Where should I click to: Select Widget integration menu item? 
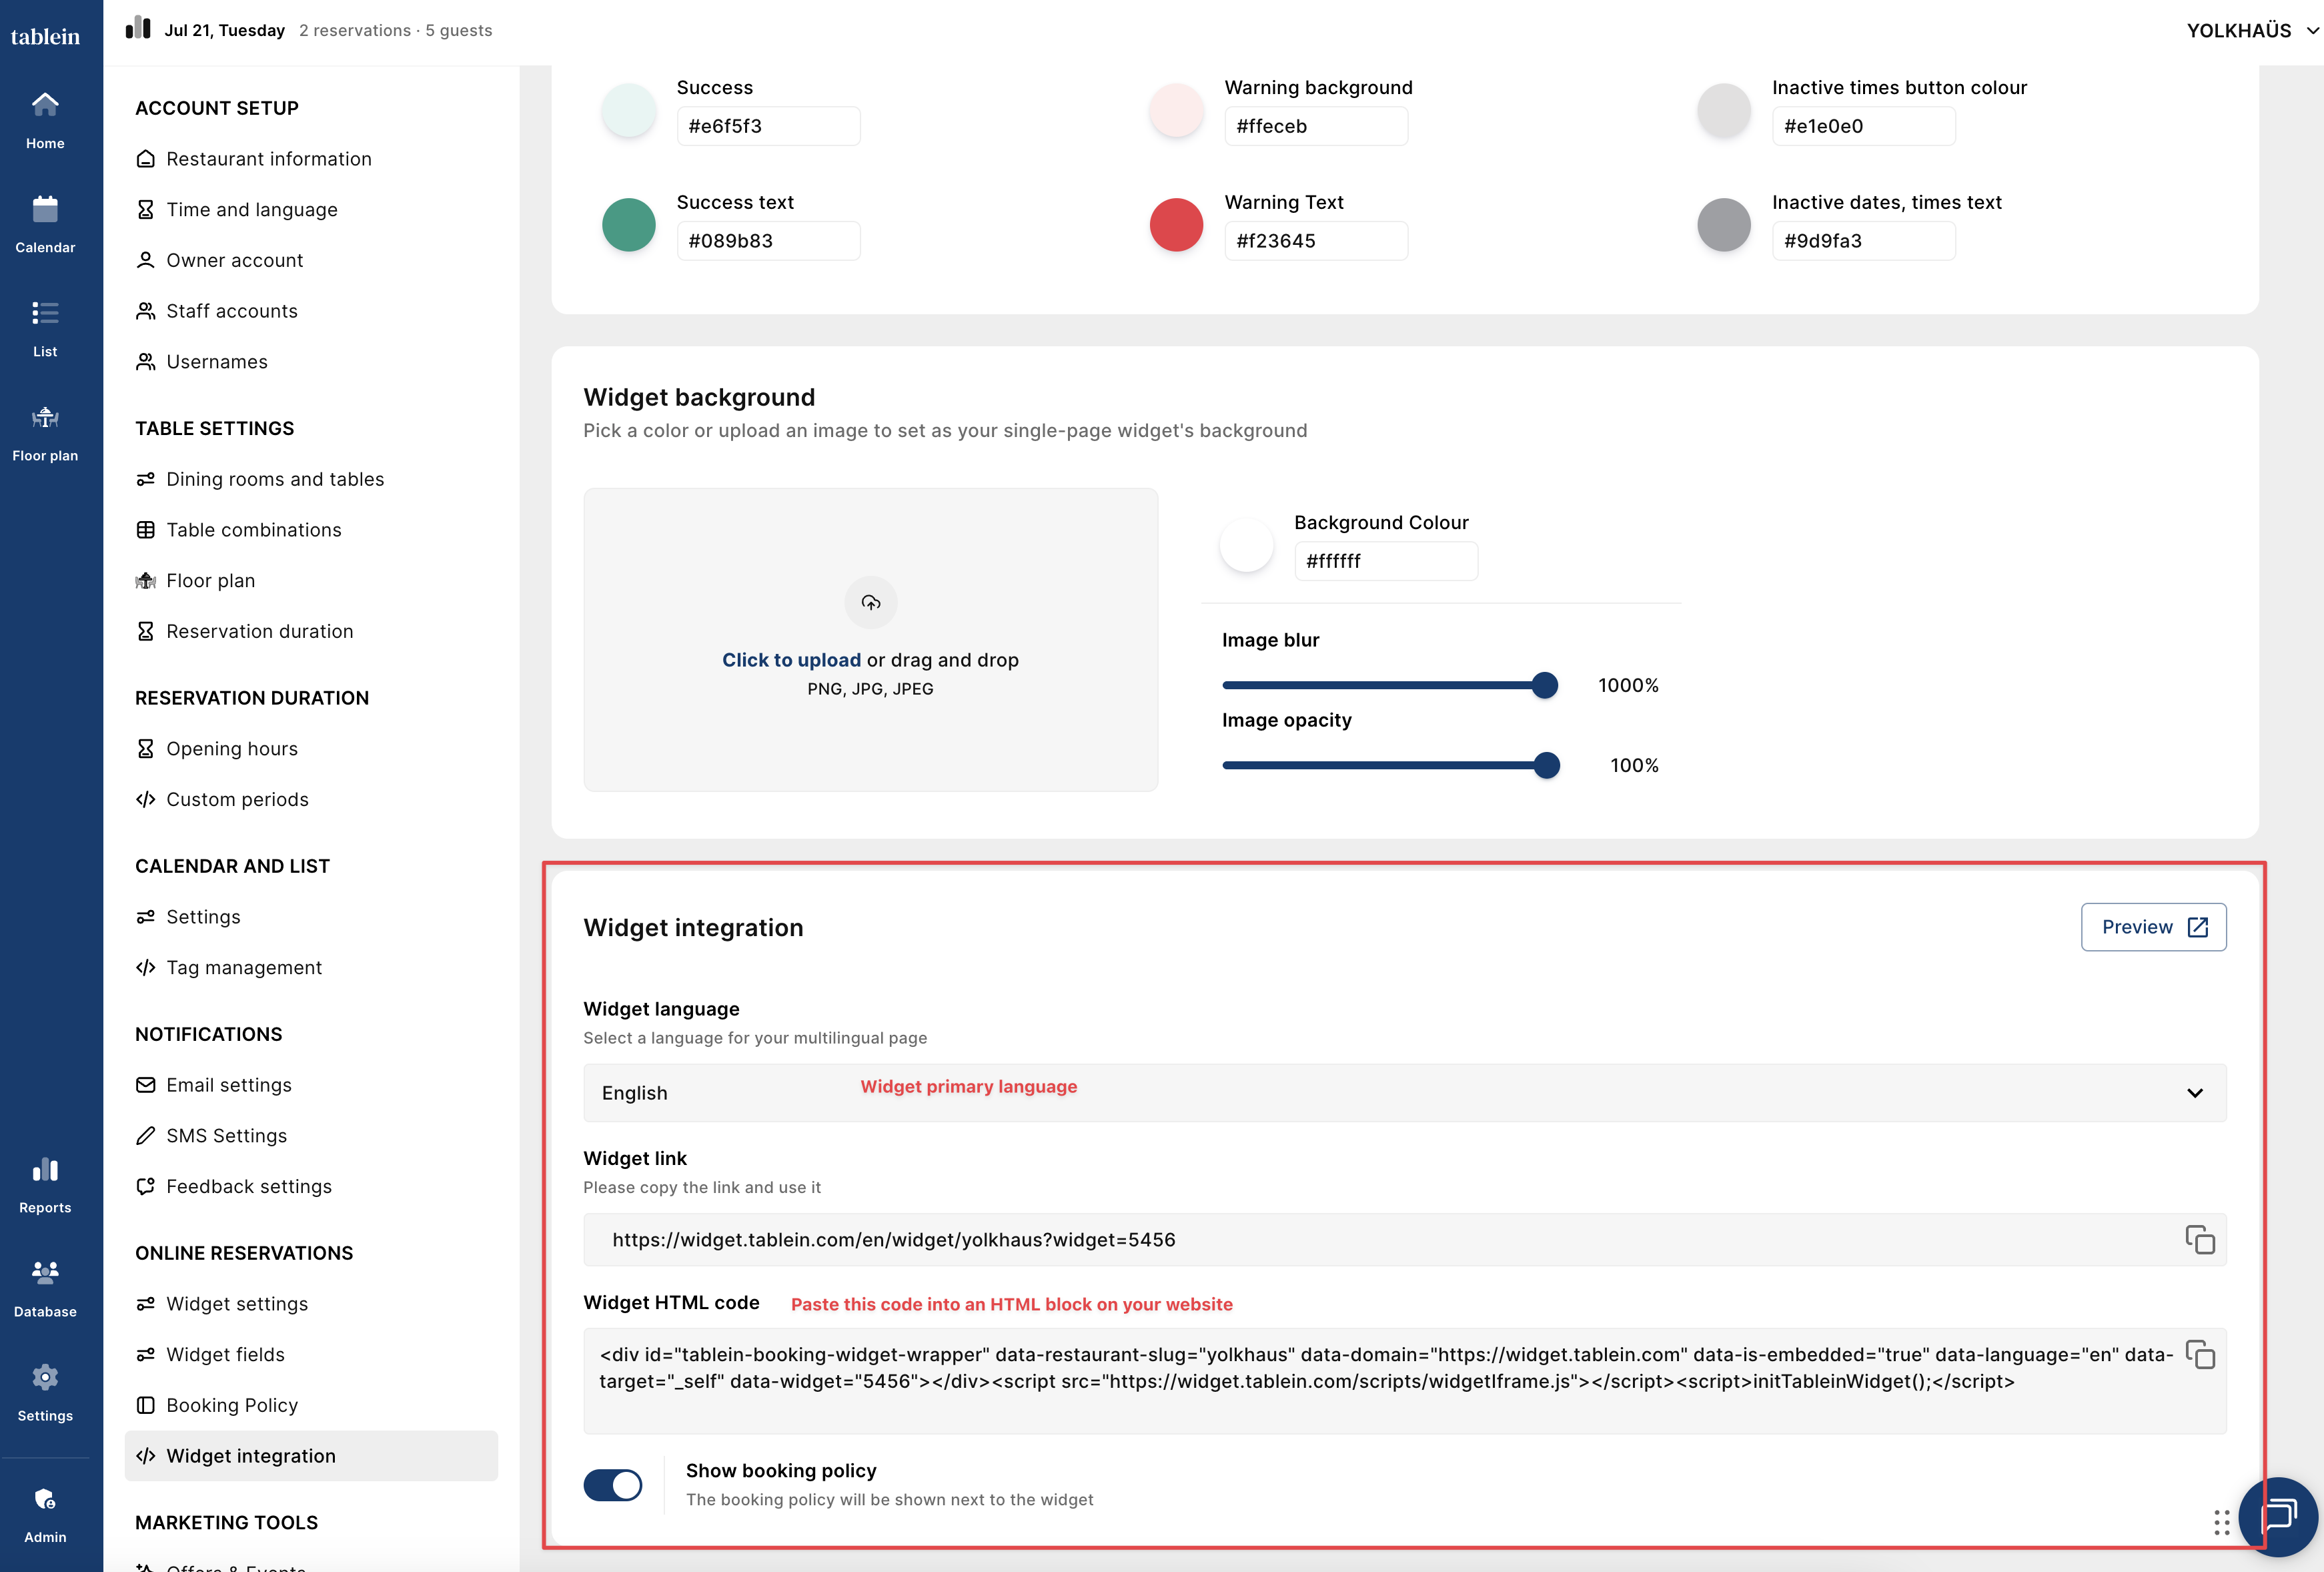point(311,1456)
